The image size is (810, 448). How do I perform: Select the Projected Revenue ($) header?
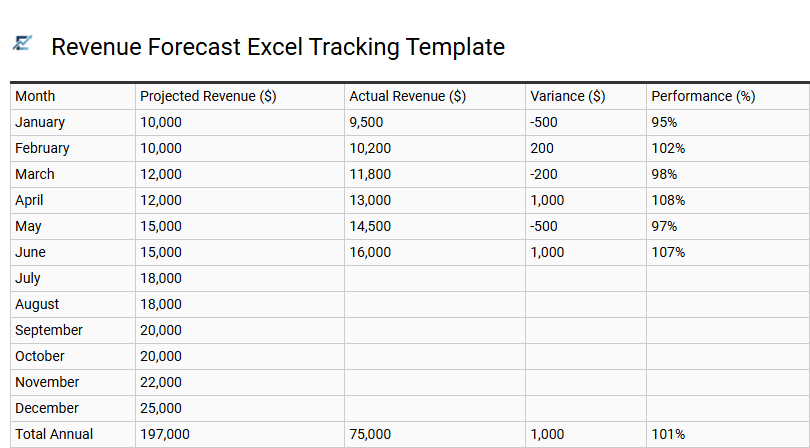point(208,96)
